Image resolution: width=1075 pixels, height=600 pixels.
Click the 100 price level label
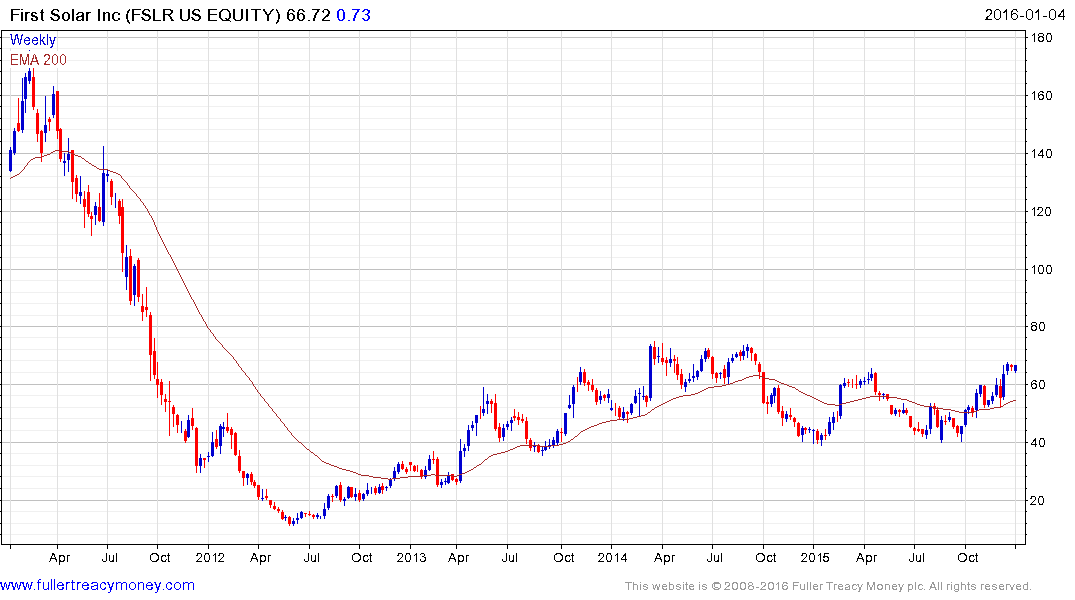[1041, 270]
